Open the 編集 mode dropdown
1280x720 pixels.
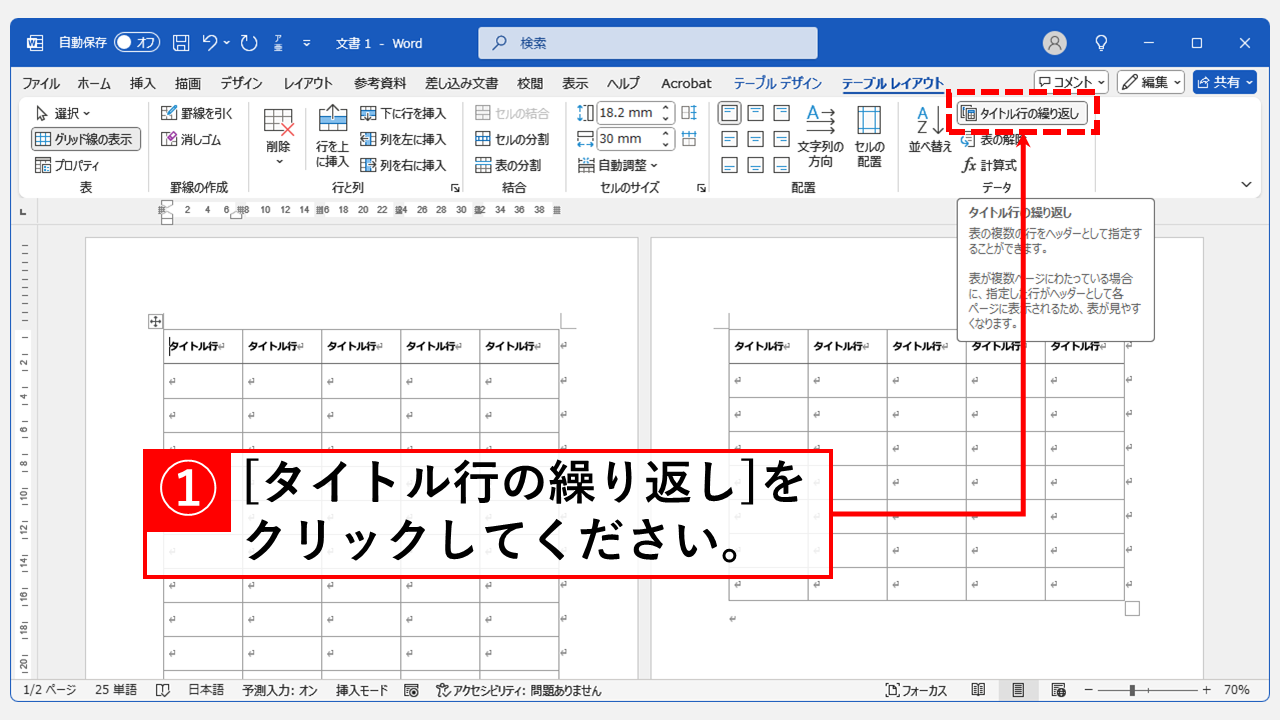point(1151,82)
